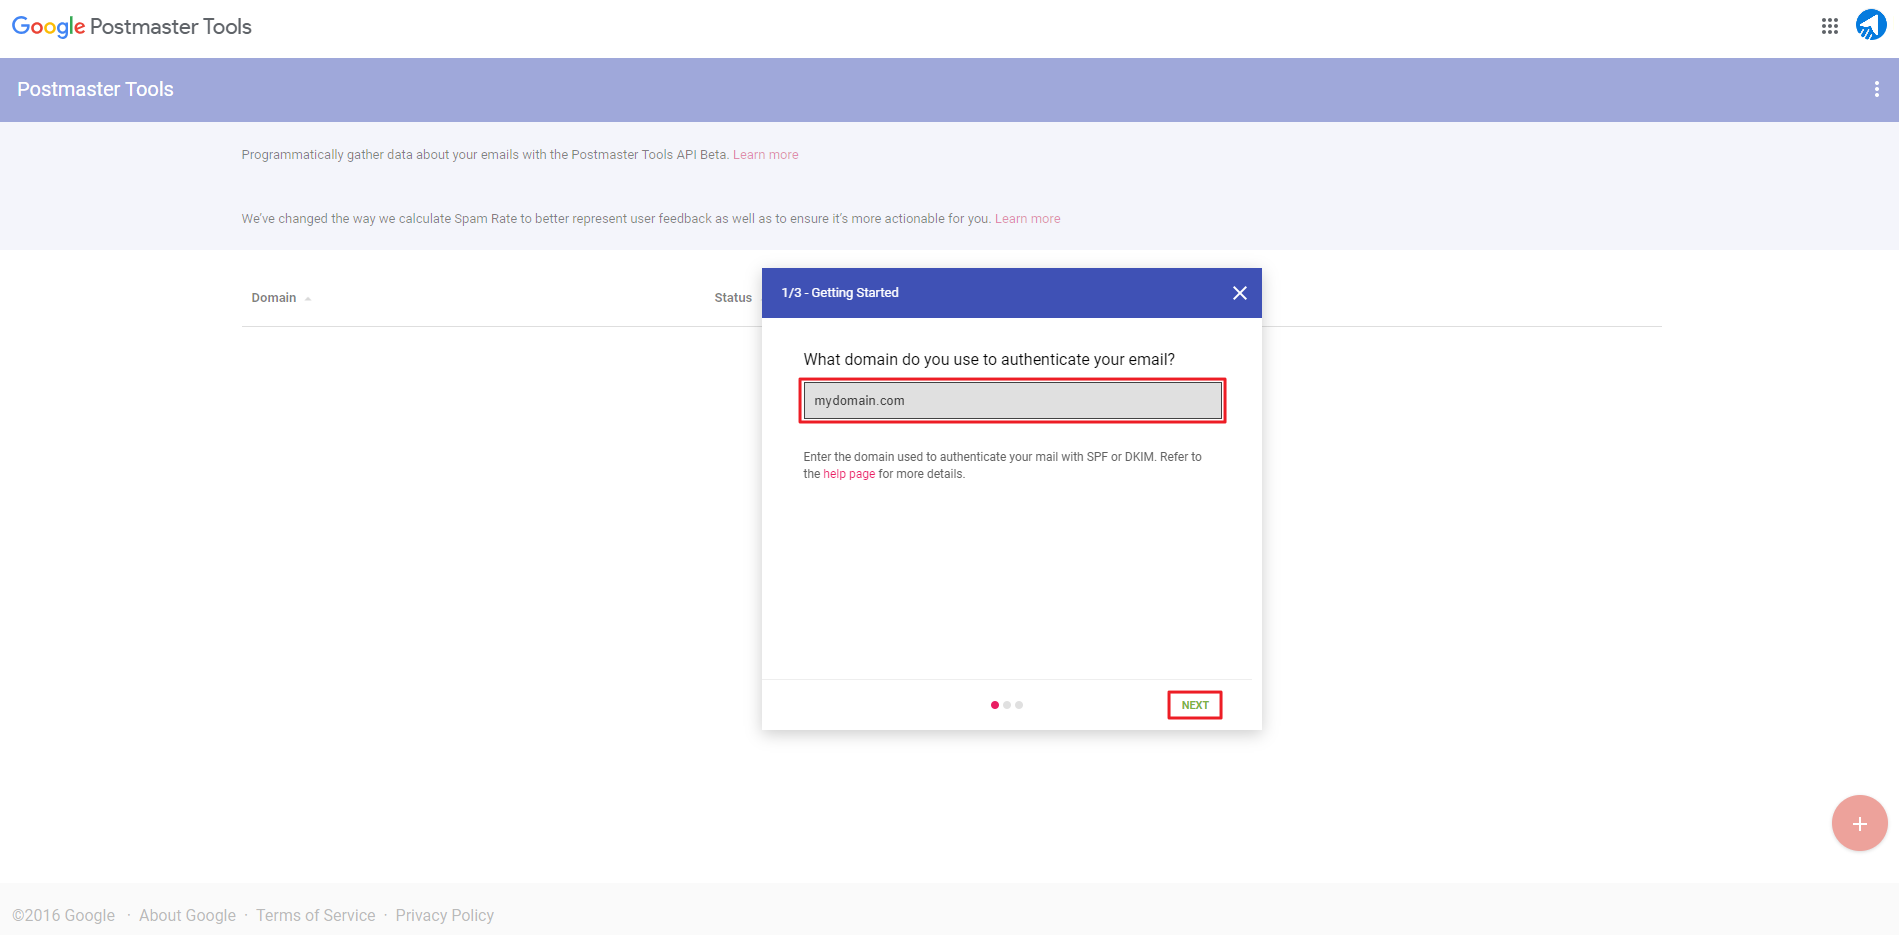Click the Google Postmaster Tools logo
Screen dimensions: 1899x935
click(131, 26)
